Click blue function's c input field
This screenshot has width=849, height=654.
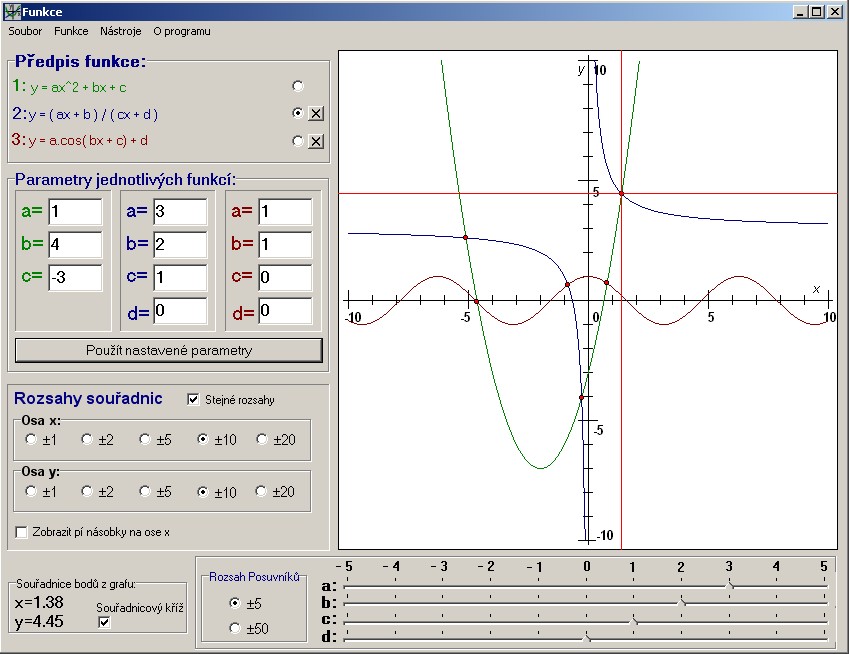pos(180,278)
